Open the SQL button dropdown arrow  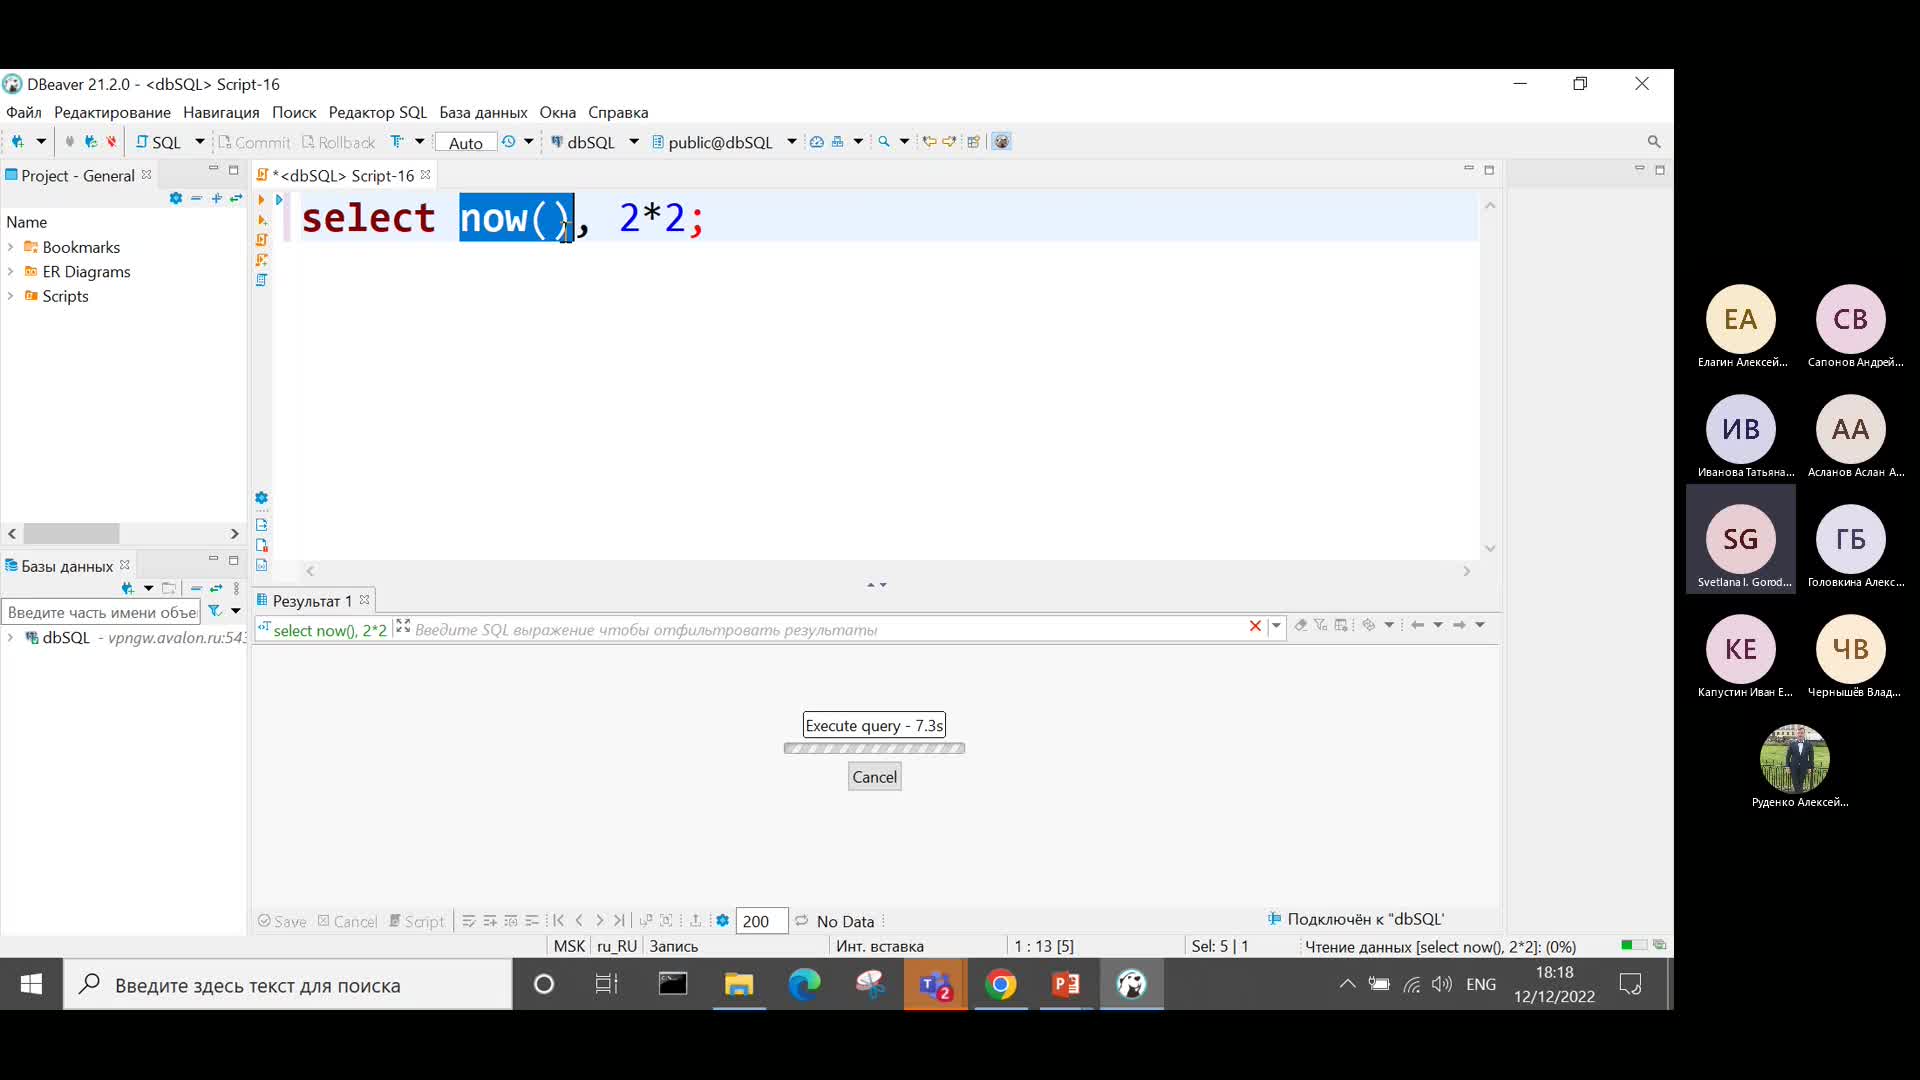[199, 142]
